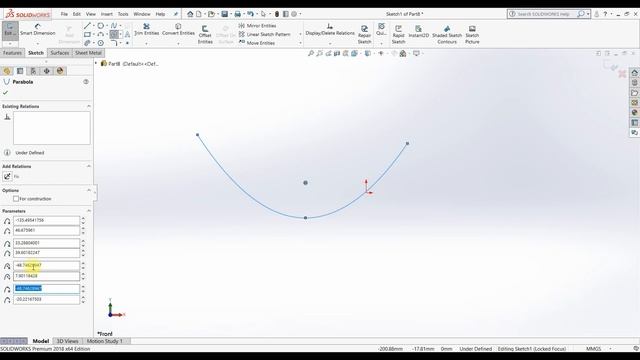Open the ConfigurationManager tab icon
640x360 pixels.
coord(33,71)
